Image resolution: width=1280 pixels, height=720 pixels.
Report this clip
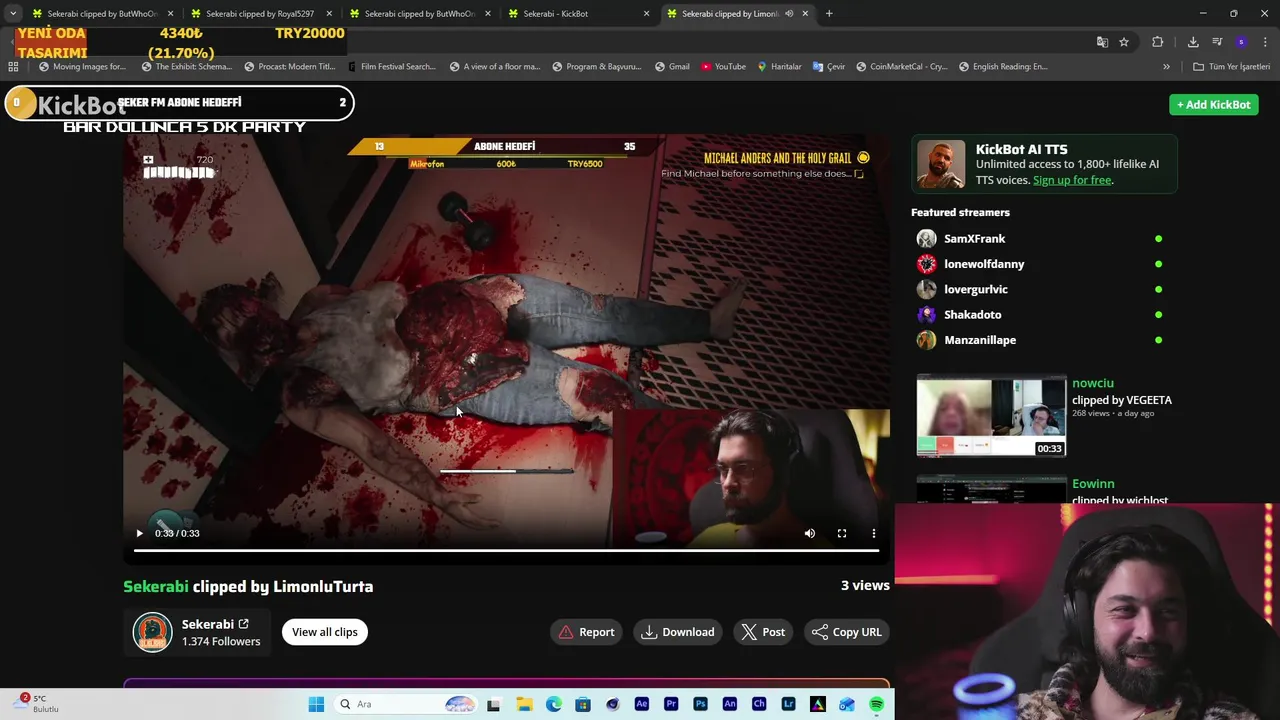pyautogui.click(x=587, y=632)
